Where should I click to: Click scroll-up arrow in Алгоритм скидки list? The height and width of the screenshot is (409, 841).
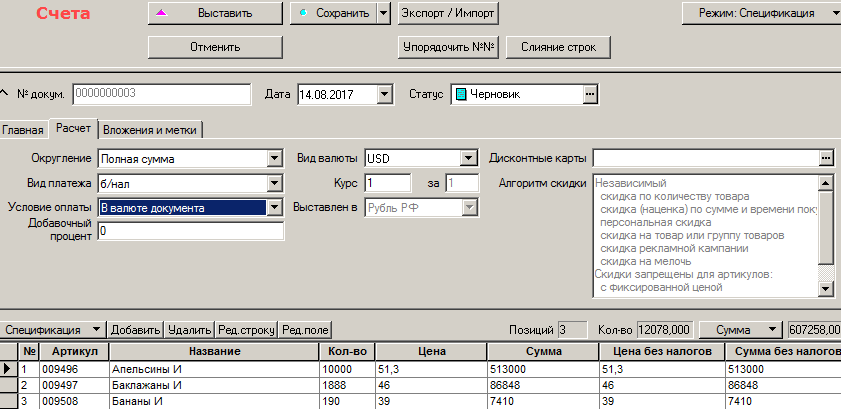[826, 183]
